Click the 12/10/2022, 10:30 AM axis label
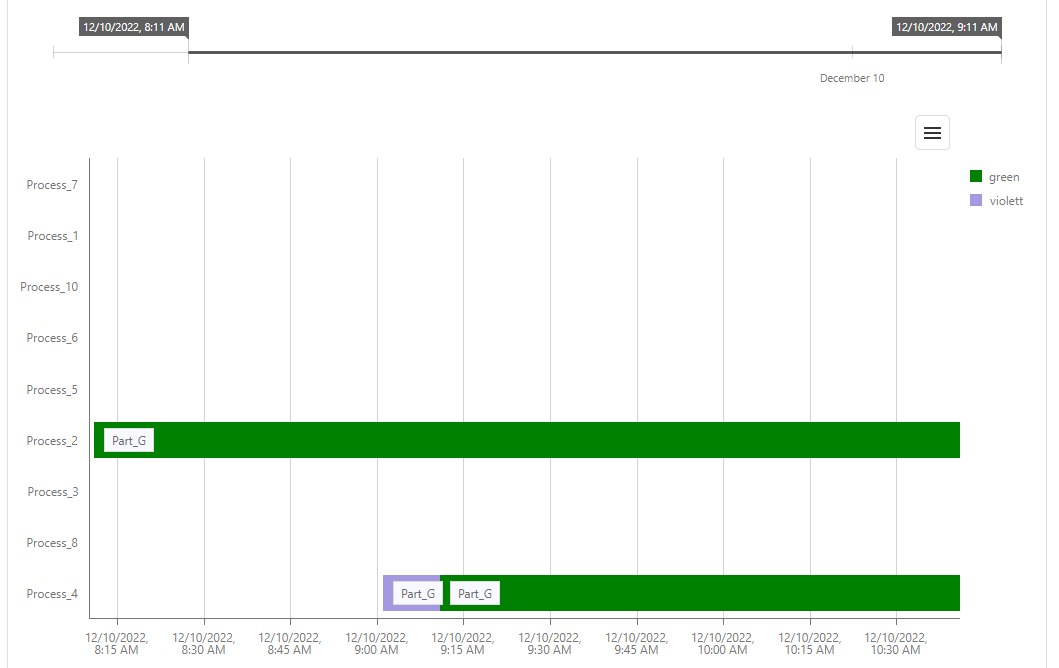The image size is (1059, 668). click(895, 643)
